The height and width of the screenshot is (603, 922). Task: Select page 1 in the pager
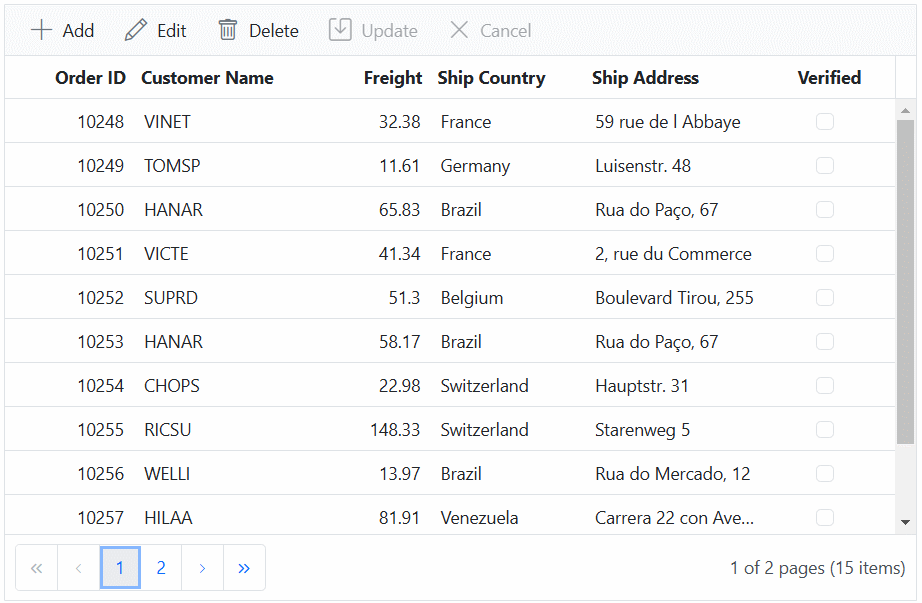click(x=120, y=568)
